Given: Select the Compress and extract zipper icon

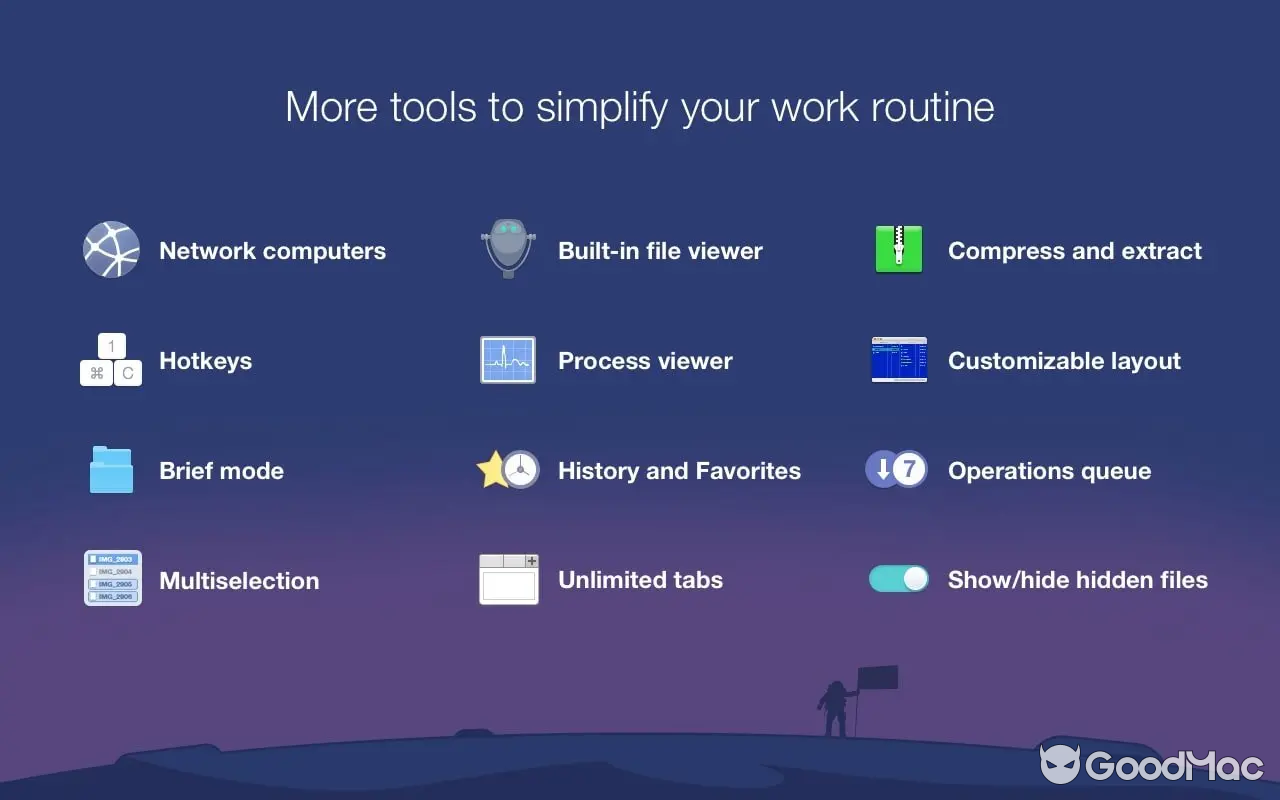Looking at the screenshot, I should pyautogui.click(x=898, y=250).
